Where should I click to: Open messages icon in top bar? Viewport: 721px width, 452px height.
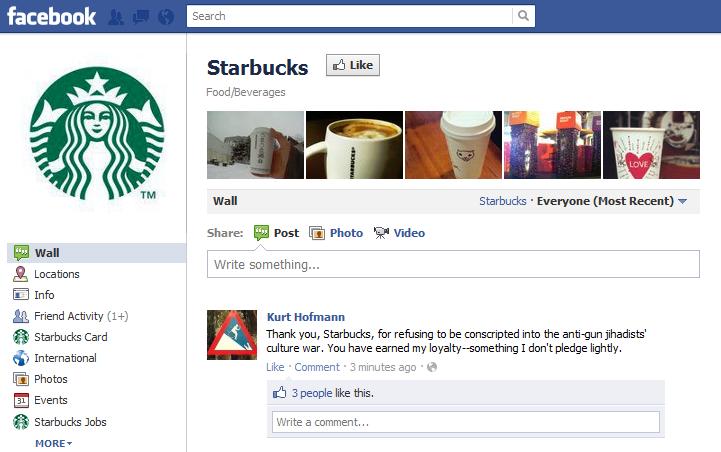tap(141, 17)
